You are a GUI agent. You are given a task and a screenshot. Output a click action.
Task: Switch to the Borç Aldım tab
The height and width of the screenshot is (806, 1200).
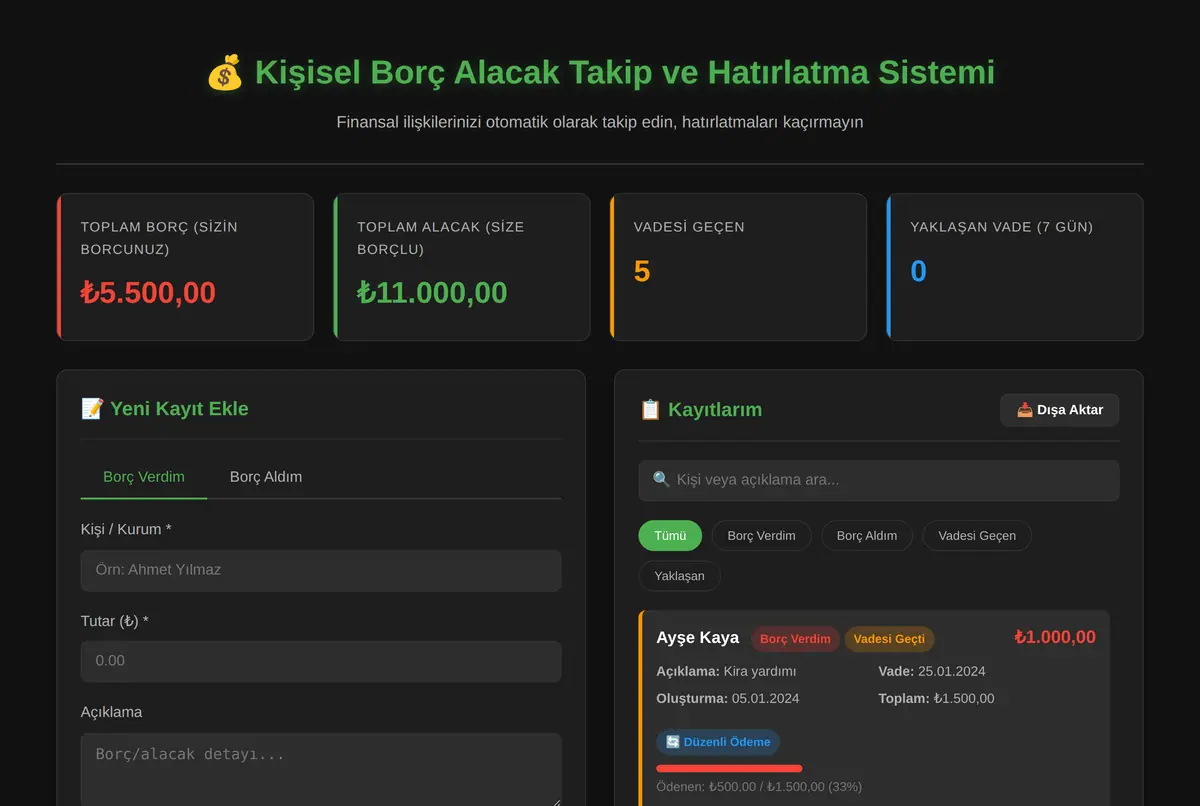point(266,477)
